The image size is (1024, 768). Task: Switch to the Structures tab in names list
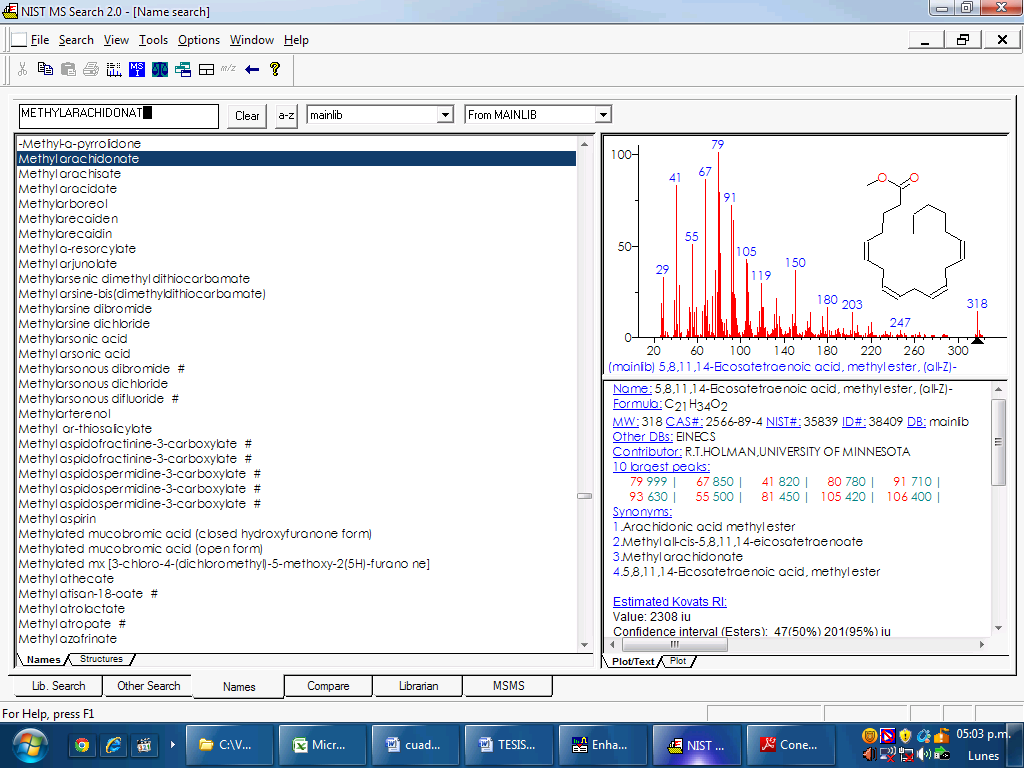[x=101, y=659]
